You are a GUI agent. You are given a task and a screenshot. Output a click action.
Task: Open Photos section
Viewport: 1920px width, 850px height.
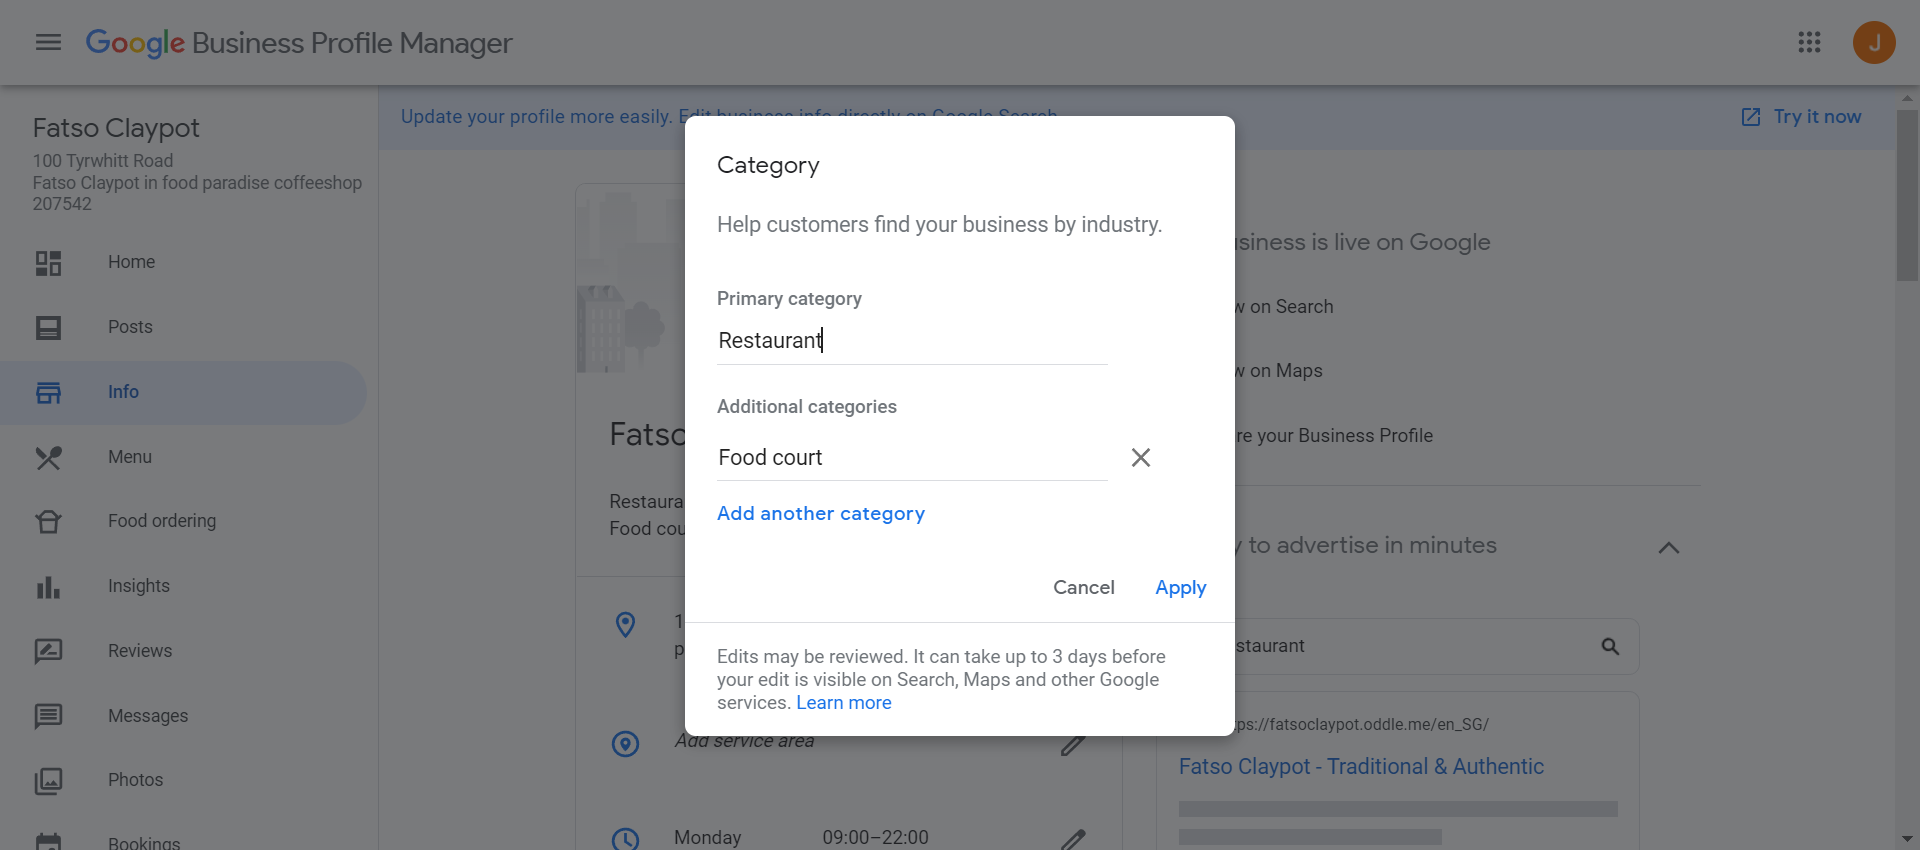[135, 780]
